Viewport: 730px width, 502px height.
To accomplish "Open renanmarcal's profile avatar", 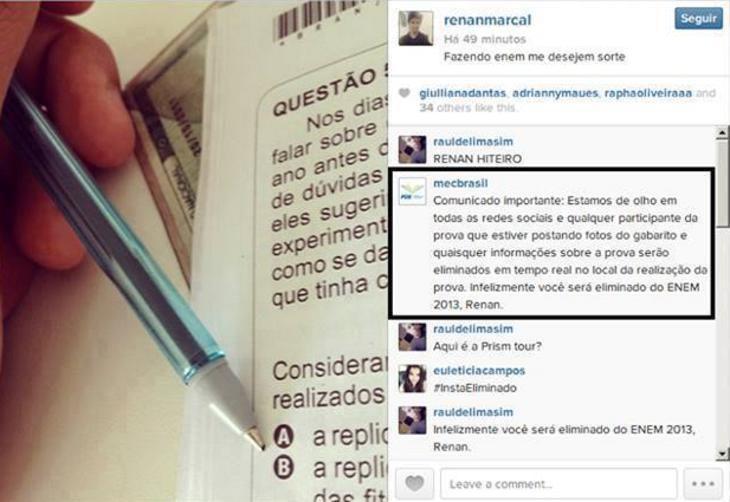I will 415,29.
